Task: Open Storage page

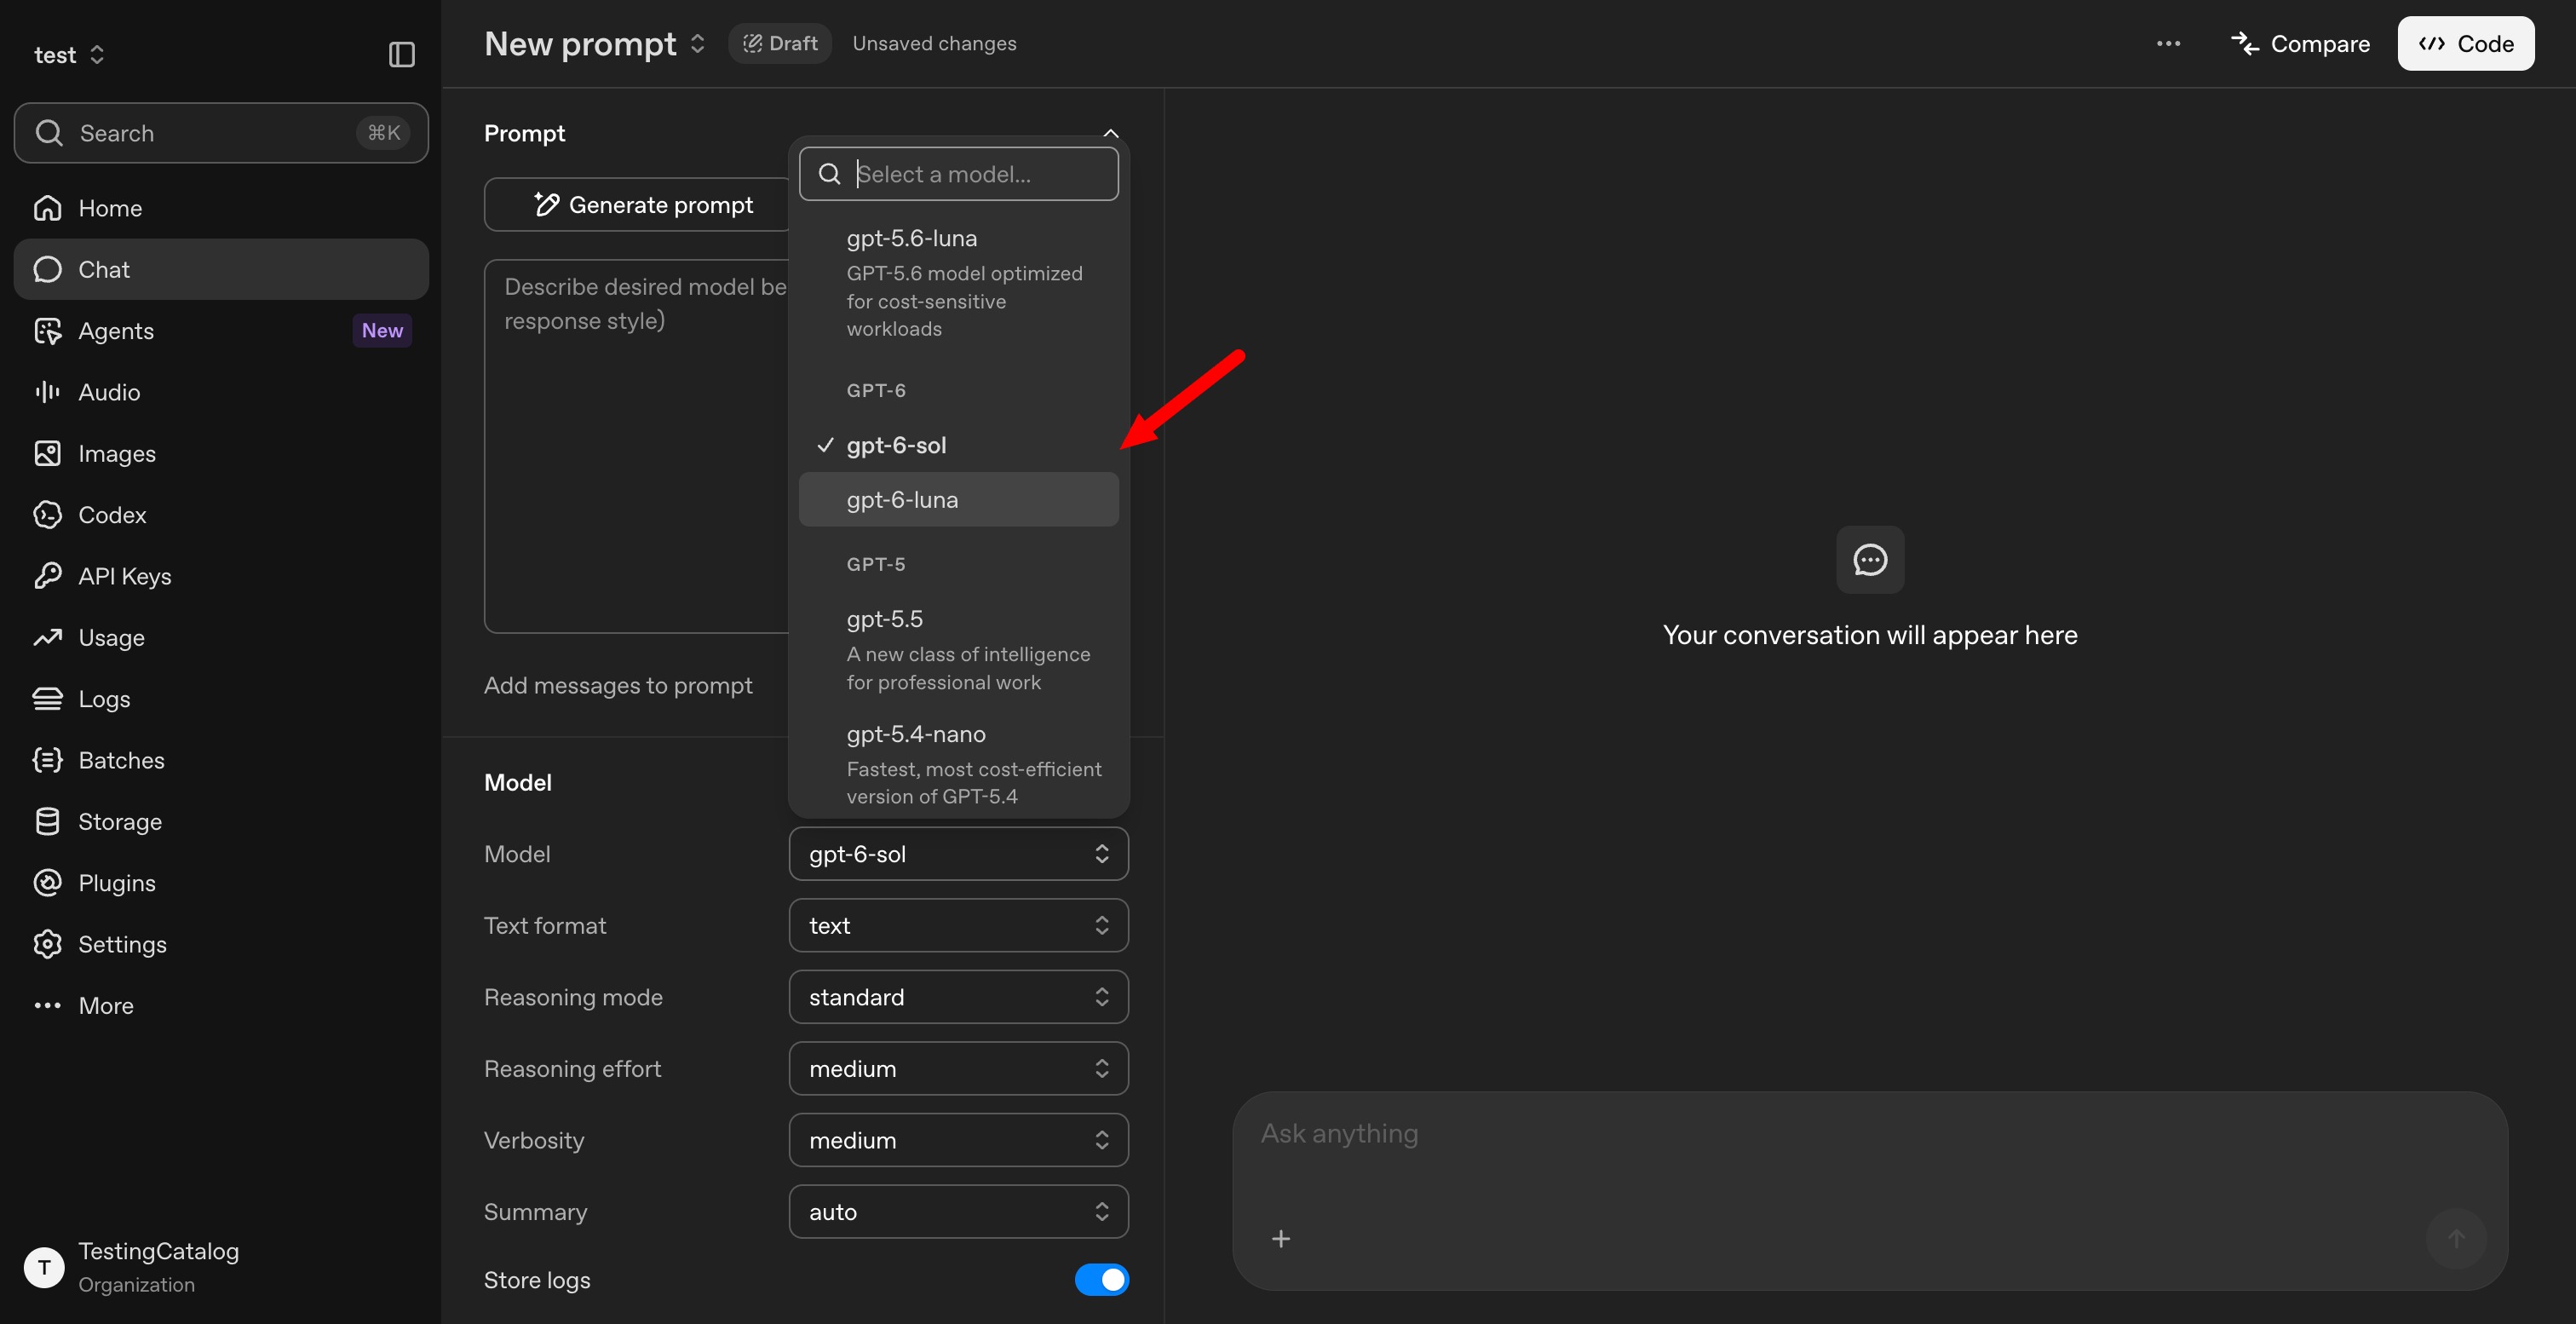Action: [221, 821]
